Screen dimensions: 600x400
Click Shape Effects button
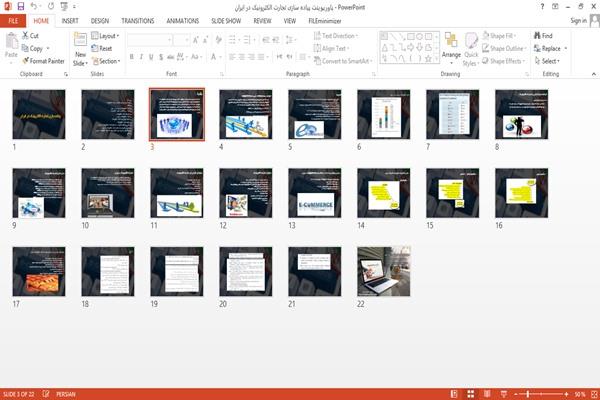click(504, 61)
